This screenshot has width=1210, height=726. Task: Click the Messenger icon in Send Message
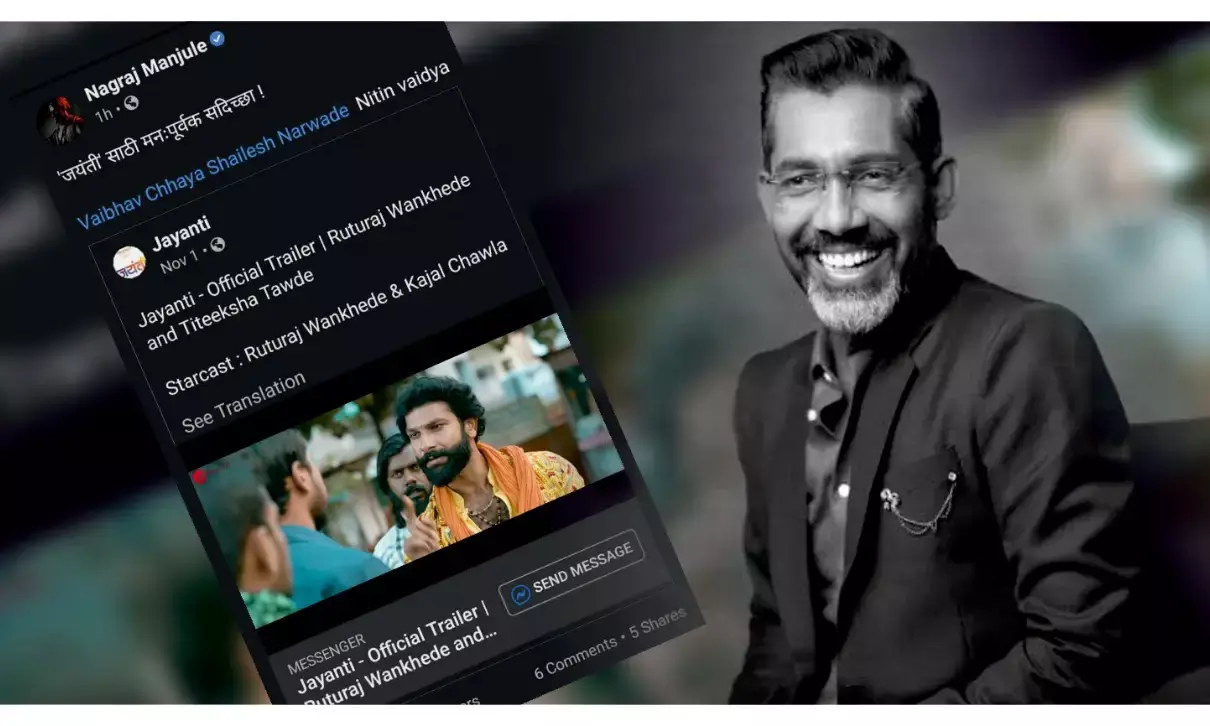tap(521, 594)
